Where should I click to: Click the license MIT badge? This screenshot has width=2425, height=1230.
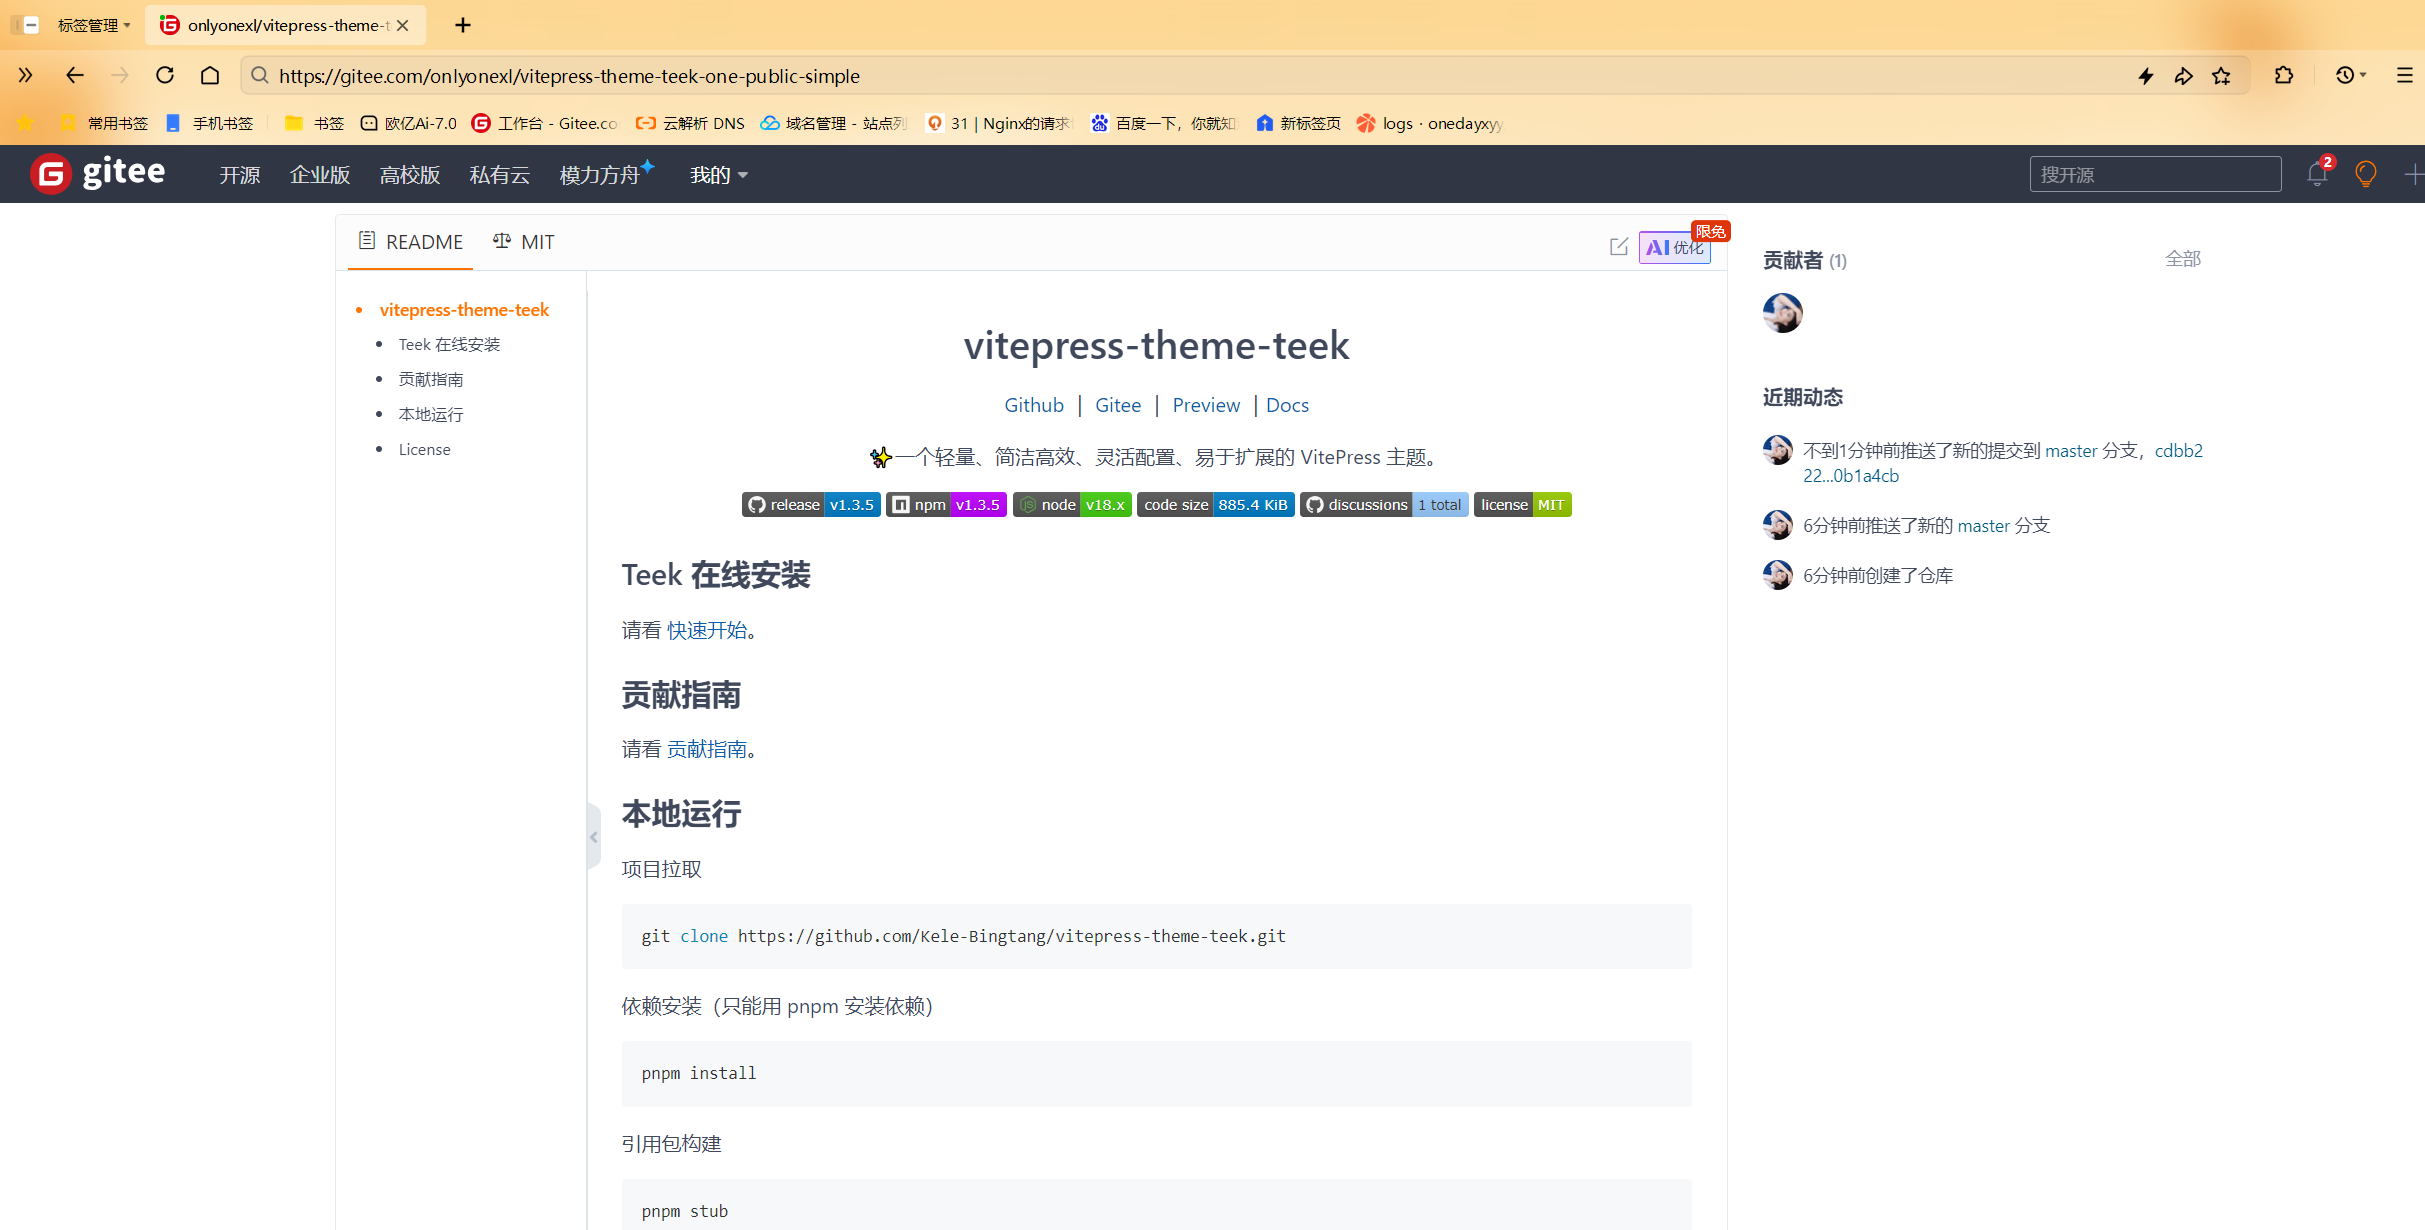click(x=1523, y=505)
